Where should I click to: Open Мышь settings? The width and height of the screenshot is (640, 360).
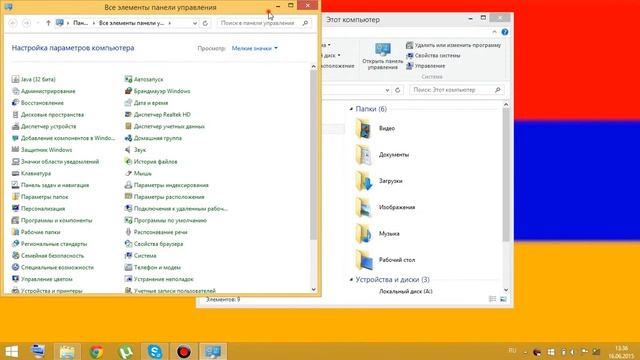click(138, 173)
